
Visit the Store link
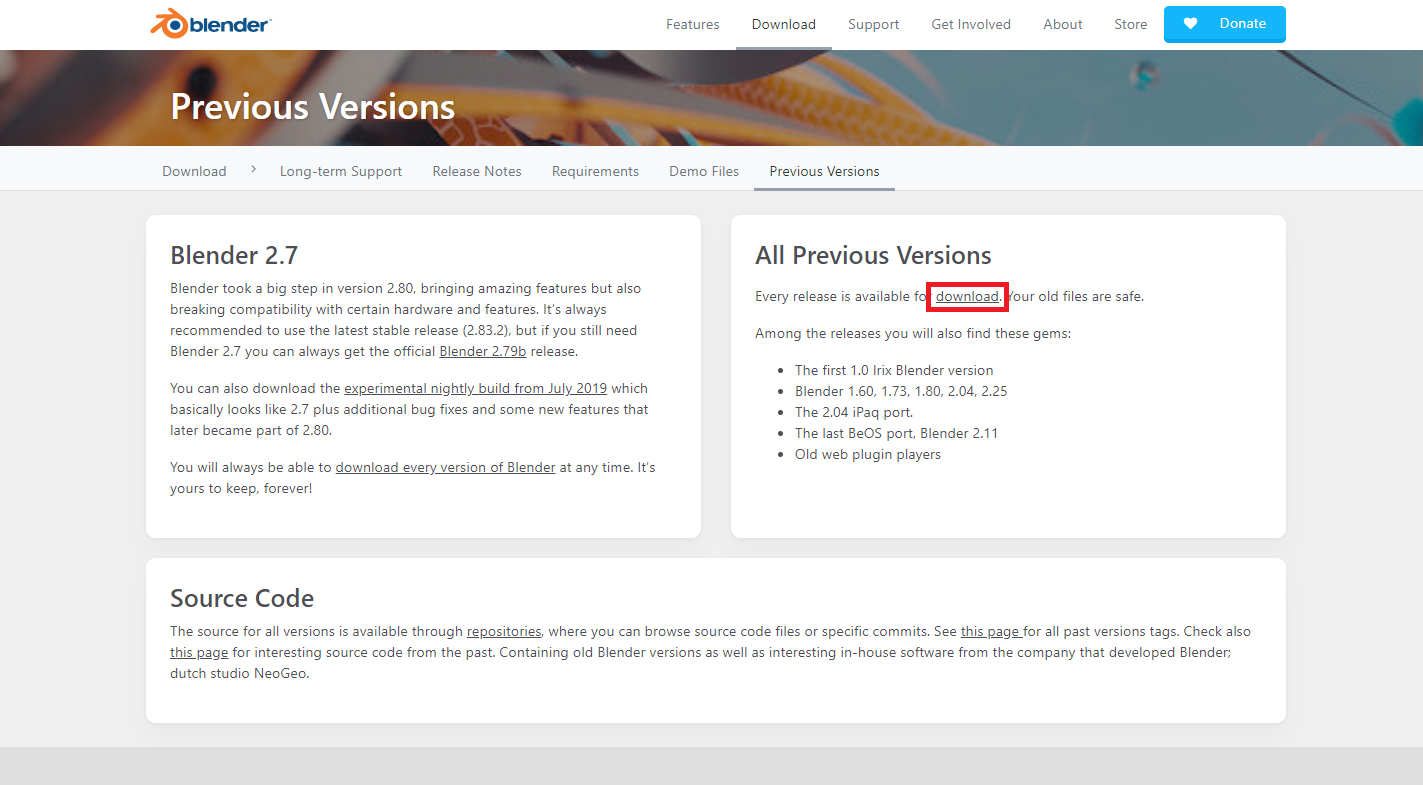[x=1131, y=24]
